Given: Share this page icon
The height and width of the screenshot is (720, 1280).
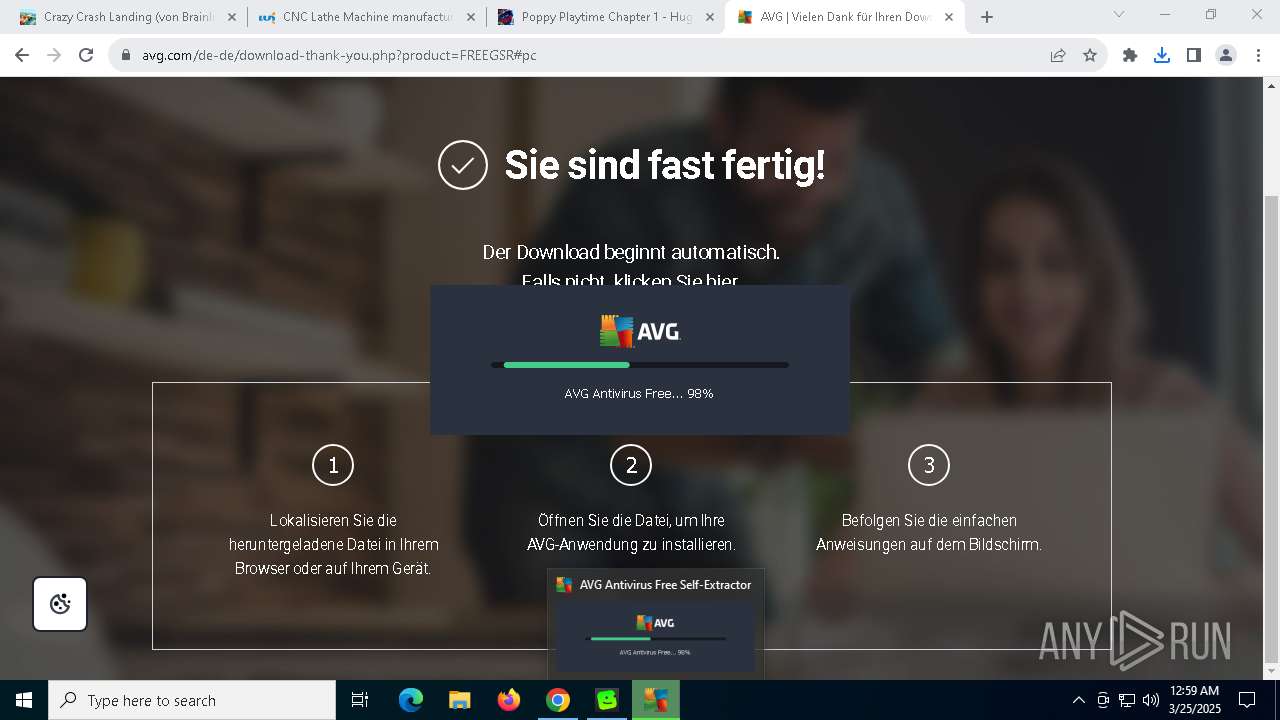Looking at the screenshot, I should pyautogui.click(x=1058, y=55).
